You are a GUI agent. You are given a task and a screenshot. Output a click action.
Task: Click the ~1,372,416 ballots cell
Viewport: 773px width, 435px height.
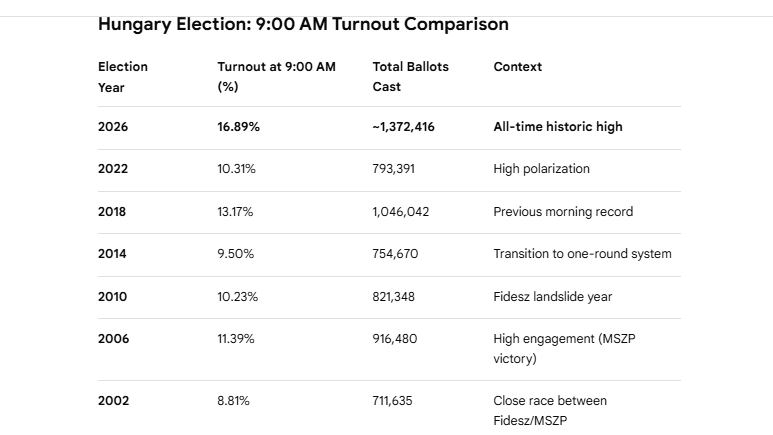pos(404,127)
